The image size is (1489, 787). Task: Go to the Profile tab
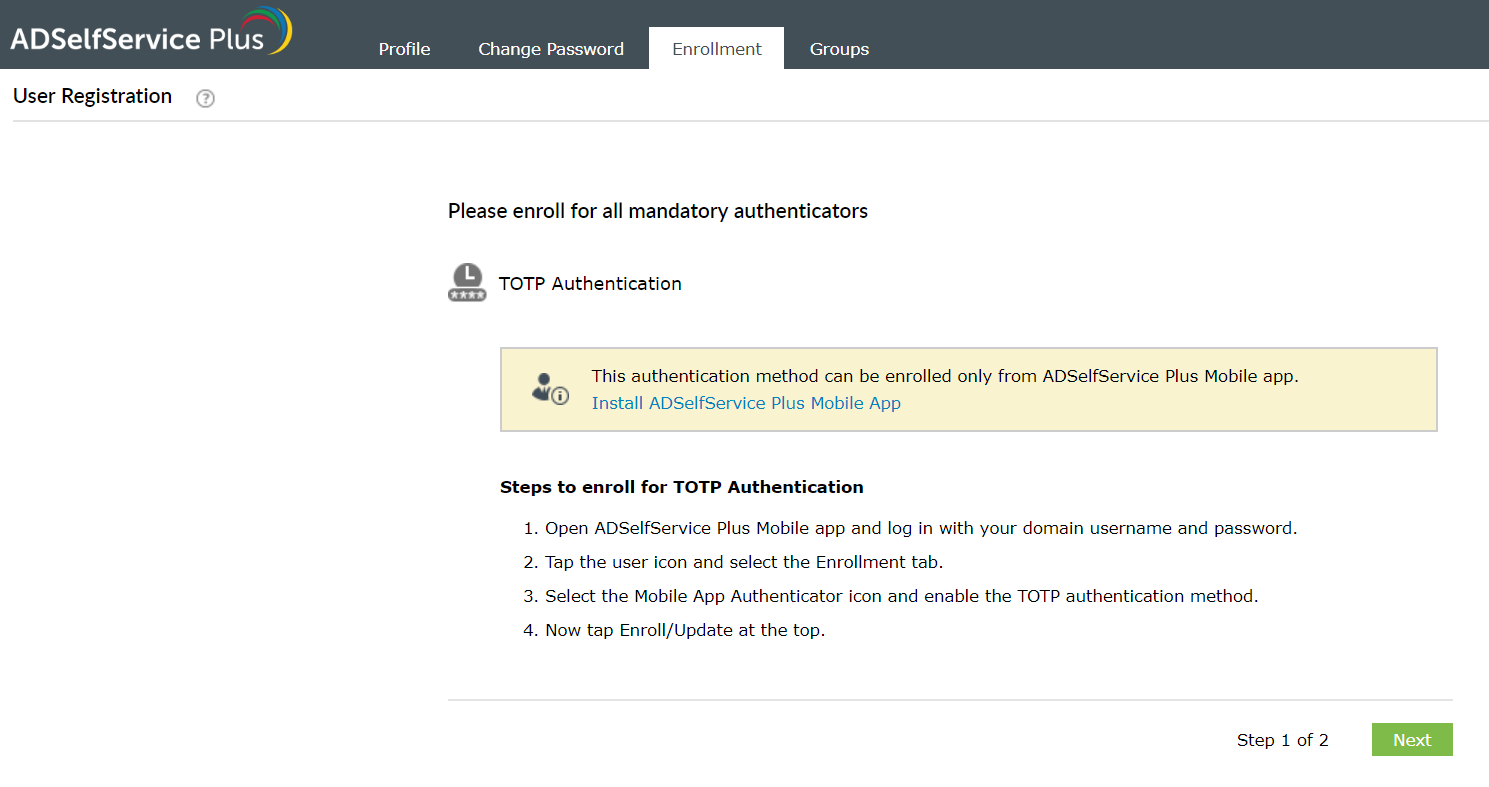(x=404, y=48)
